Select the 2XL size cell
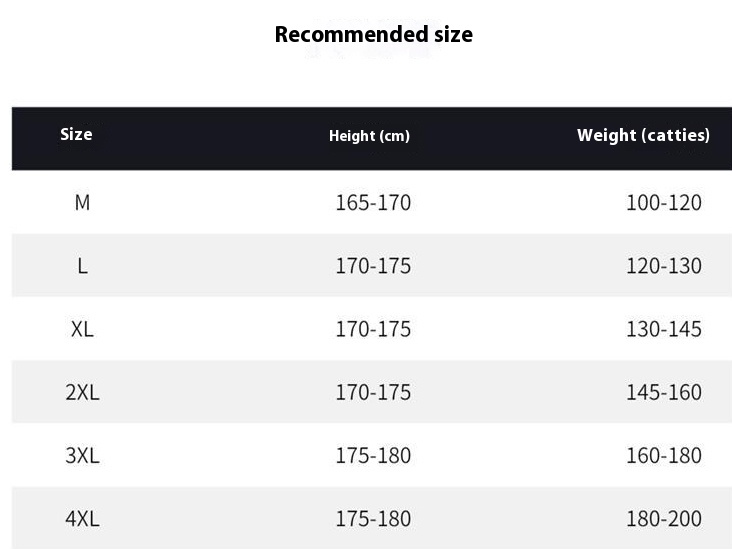Image resolution: width=732 pixels, height=549 pixels. (x=82, y=392)
